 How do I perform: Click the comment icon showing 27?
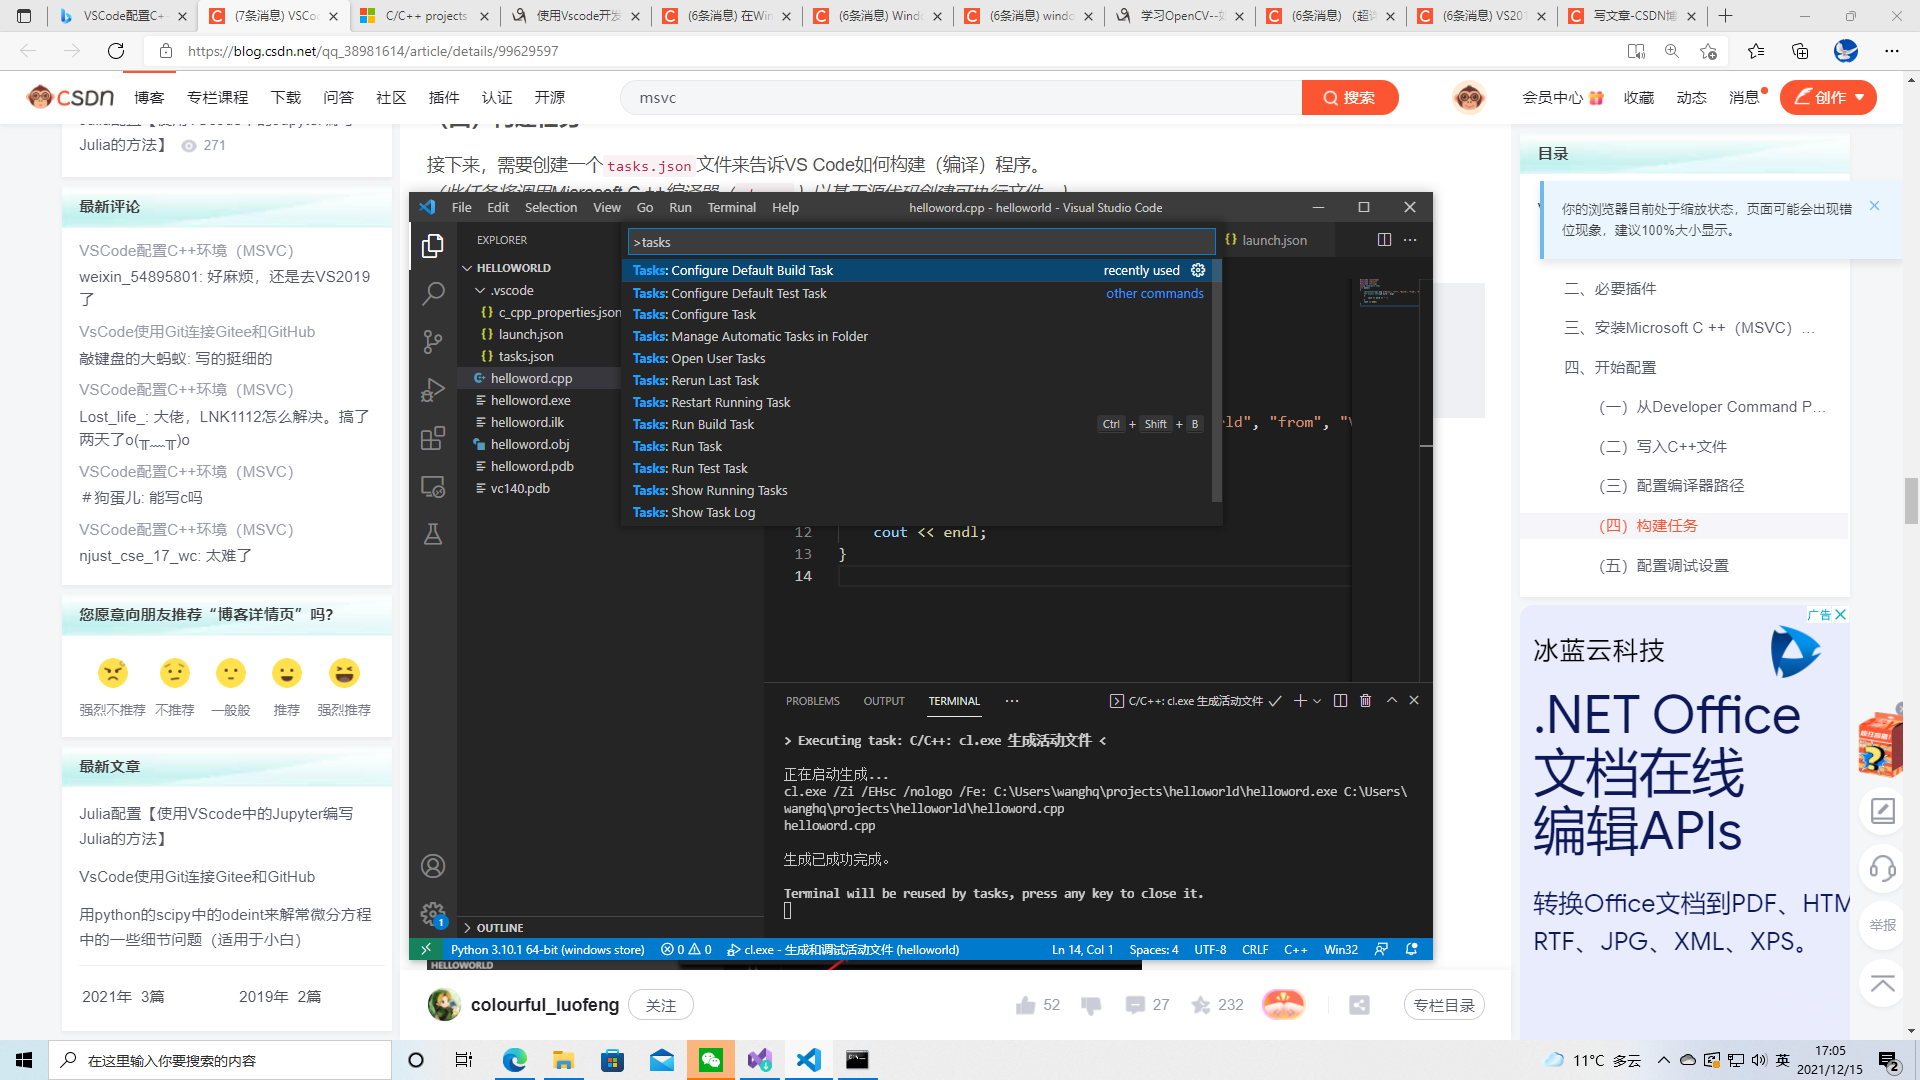point(1135,1005)
